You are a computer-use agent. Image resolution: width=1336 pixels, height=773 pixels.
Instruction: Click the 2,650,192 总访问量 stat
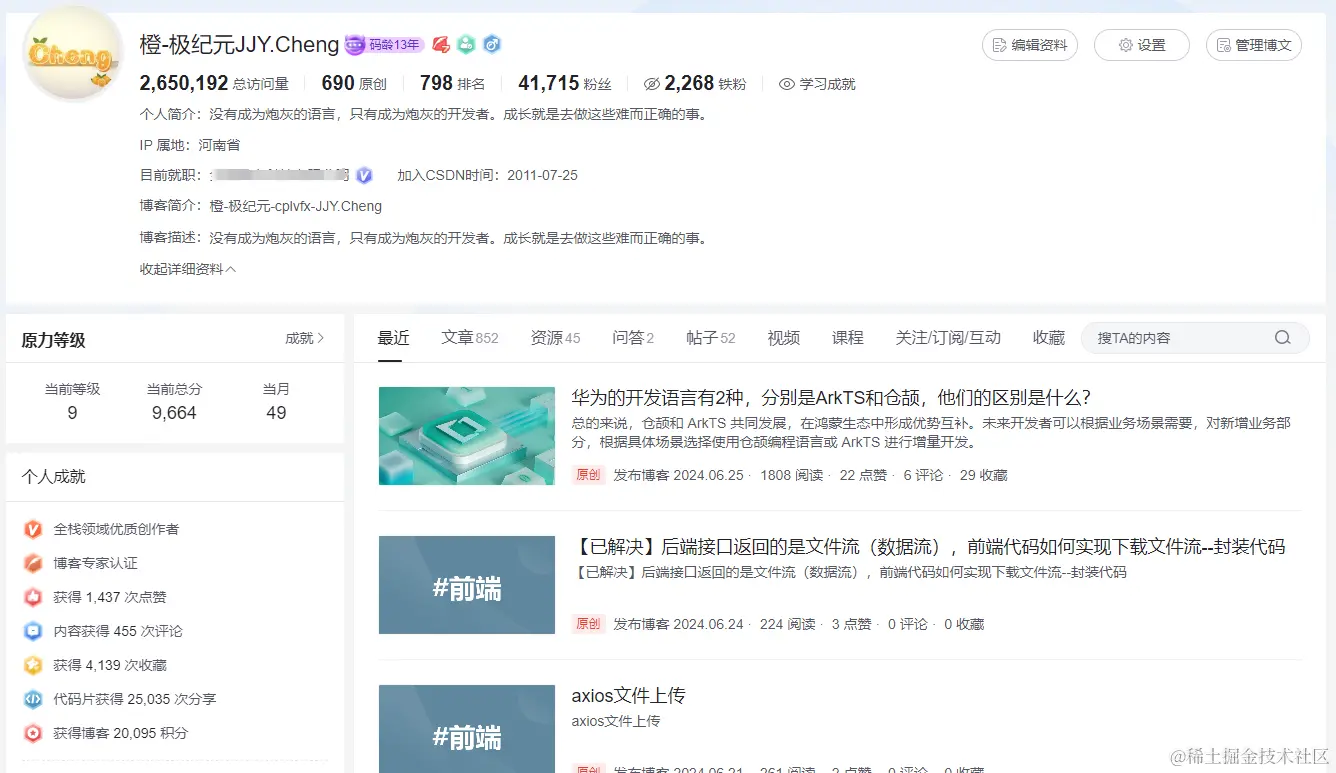[214, 84]
